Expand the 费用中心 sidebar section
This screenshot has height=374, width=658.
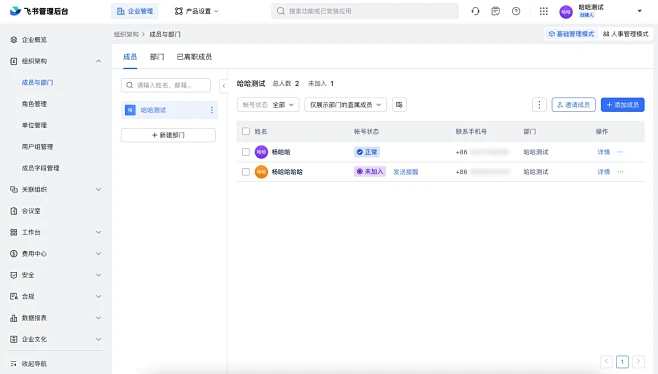tap(98, 254)
